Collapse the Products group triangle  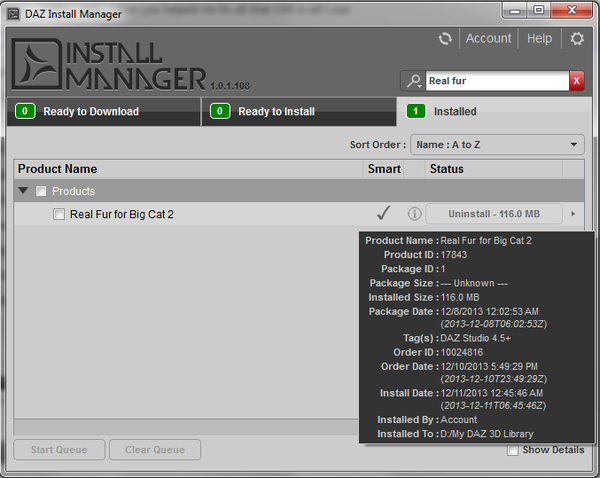coord(23,190)
